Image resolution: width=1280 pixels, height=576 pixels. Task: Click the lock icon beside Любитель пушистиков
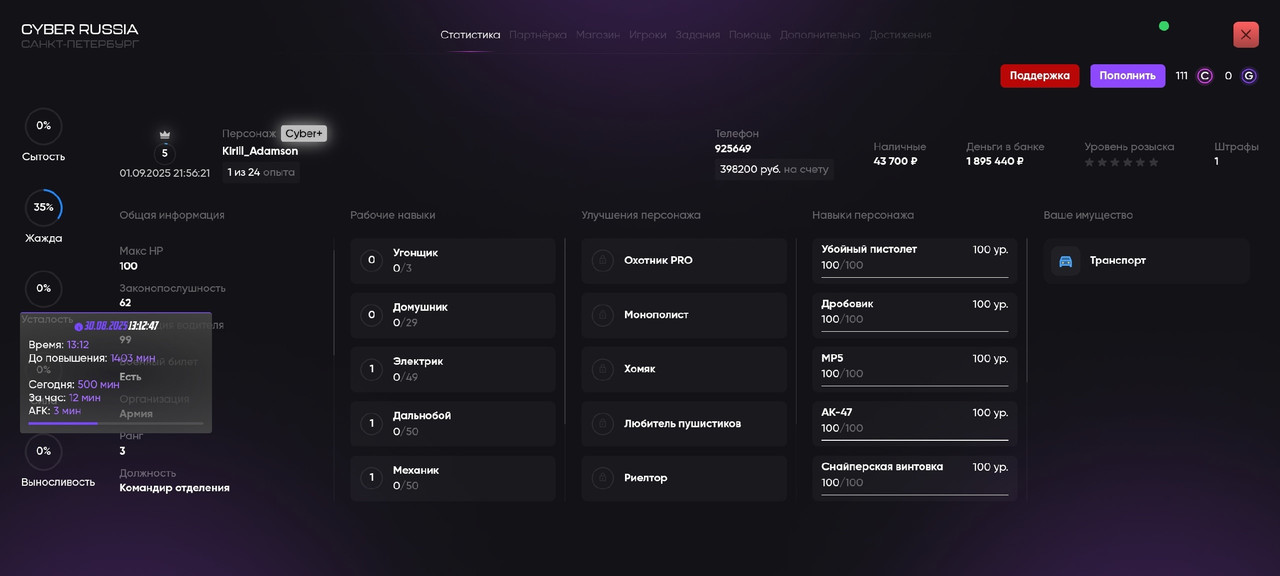(x=602, y=424)
